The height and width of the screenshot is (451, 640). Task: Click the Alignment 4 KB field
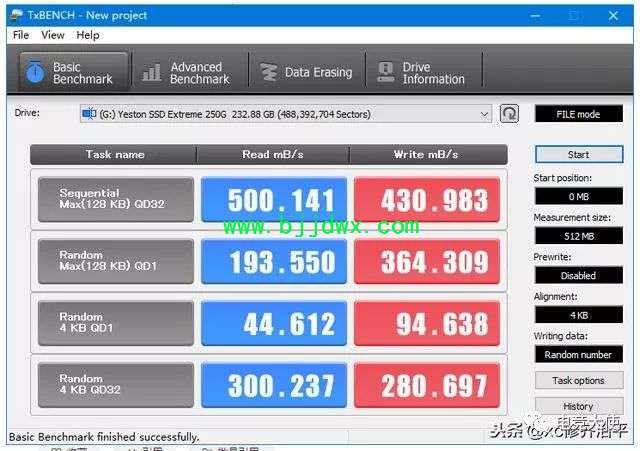(x=579, y=315)
